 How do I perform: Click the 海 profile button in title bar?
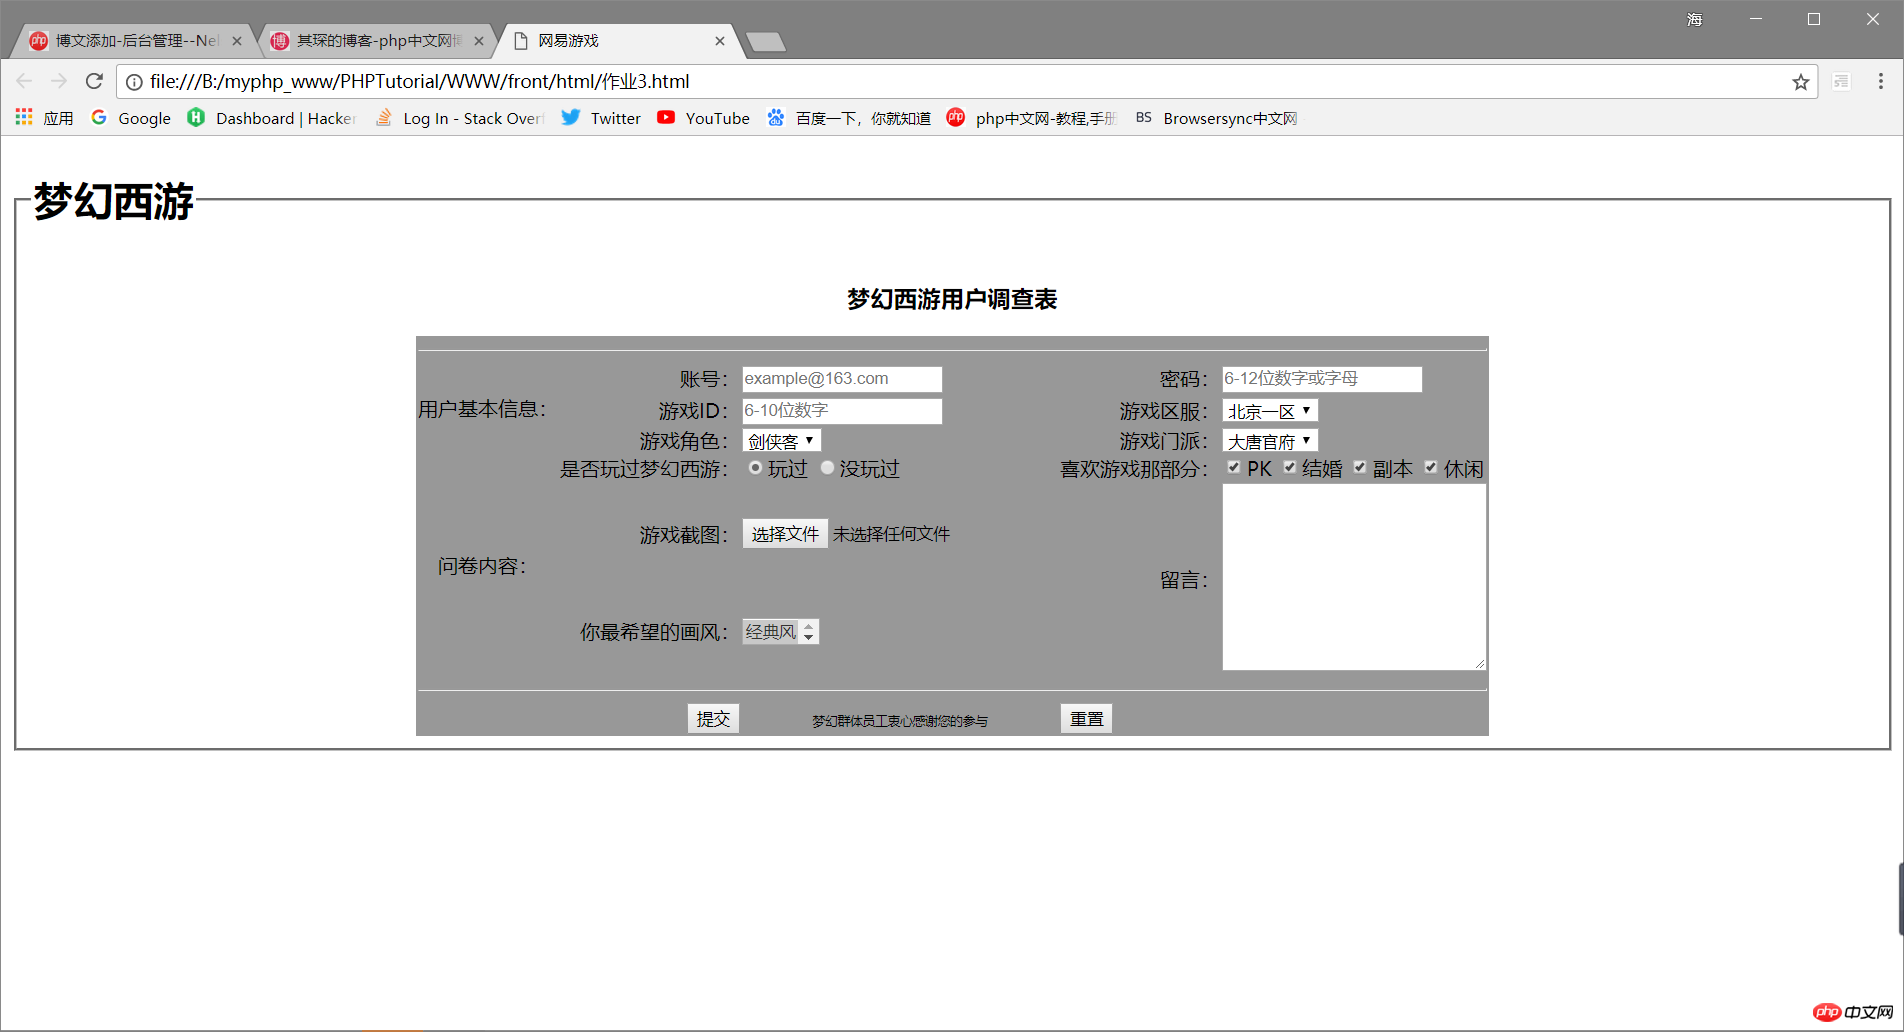click(1694, 20)
